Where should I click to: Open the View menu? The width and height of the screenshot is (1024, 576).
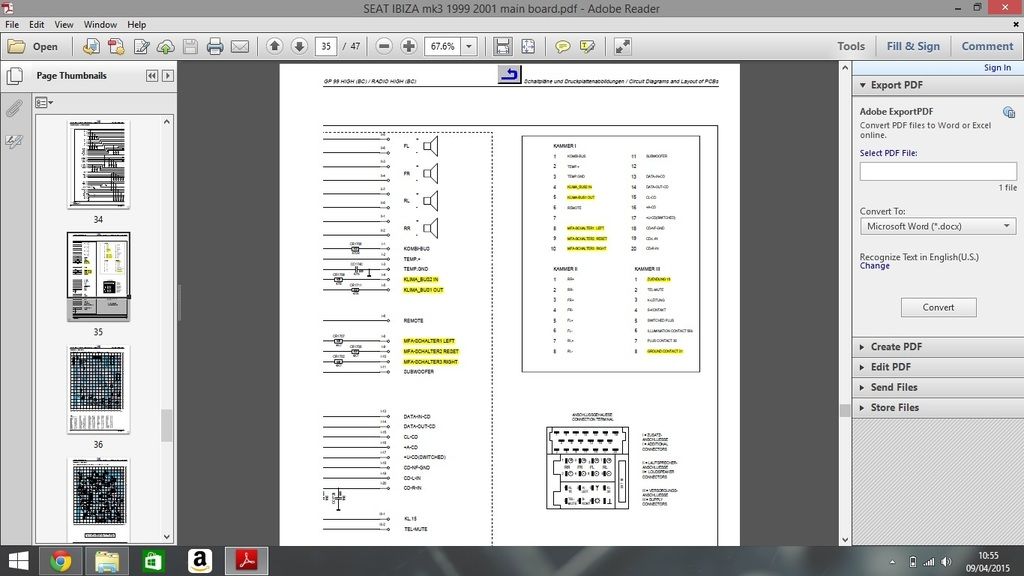[63, 24]
